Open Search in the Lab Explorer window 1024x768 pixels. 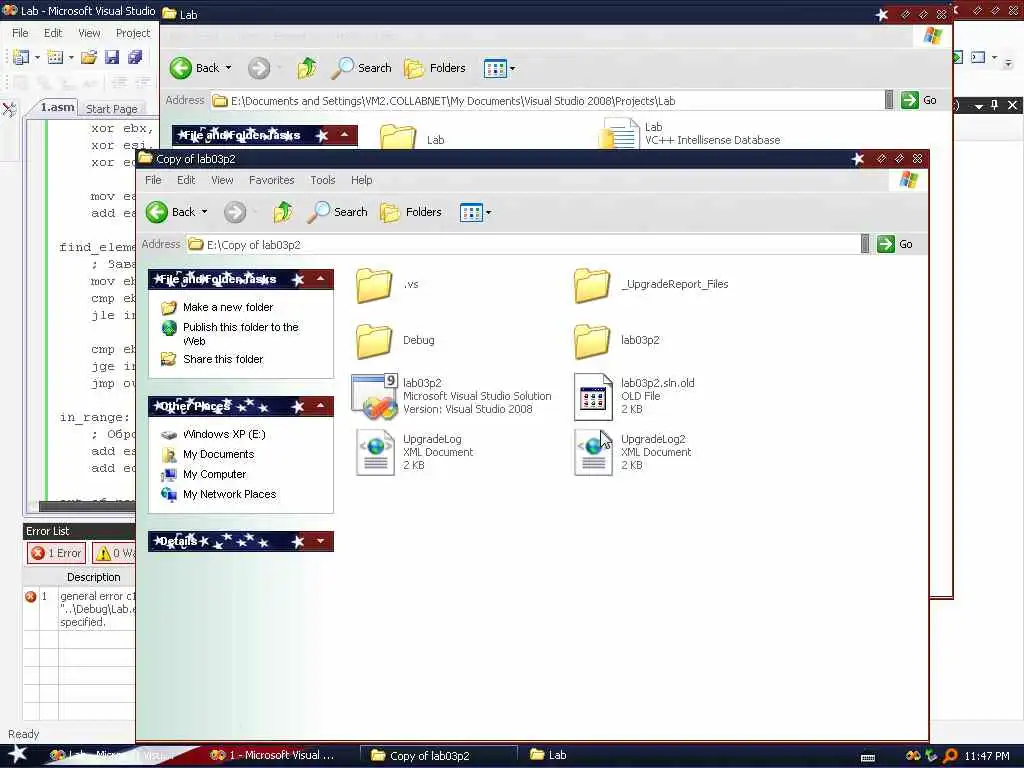point(362,68)
